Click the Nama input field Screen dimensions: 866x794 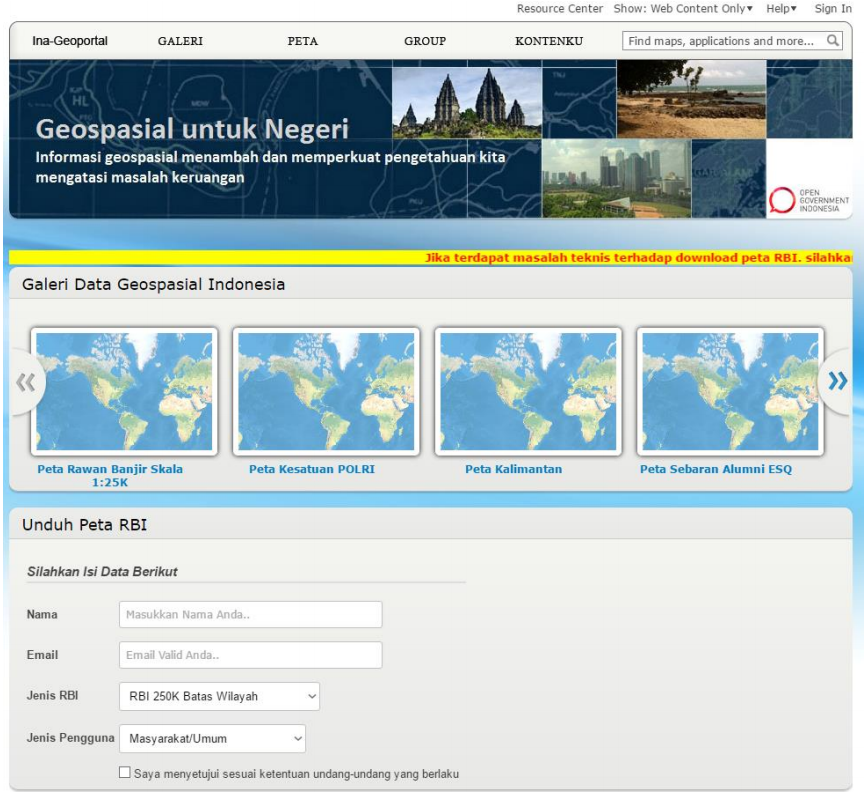click(x=250, y=614)
